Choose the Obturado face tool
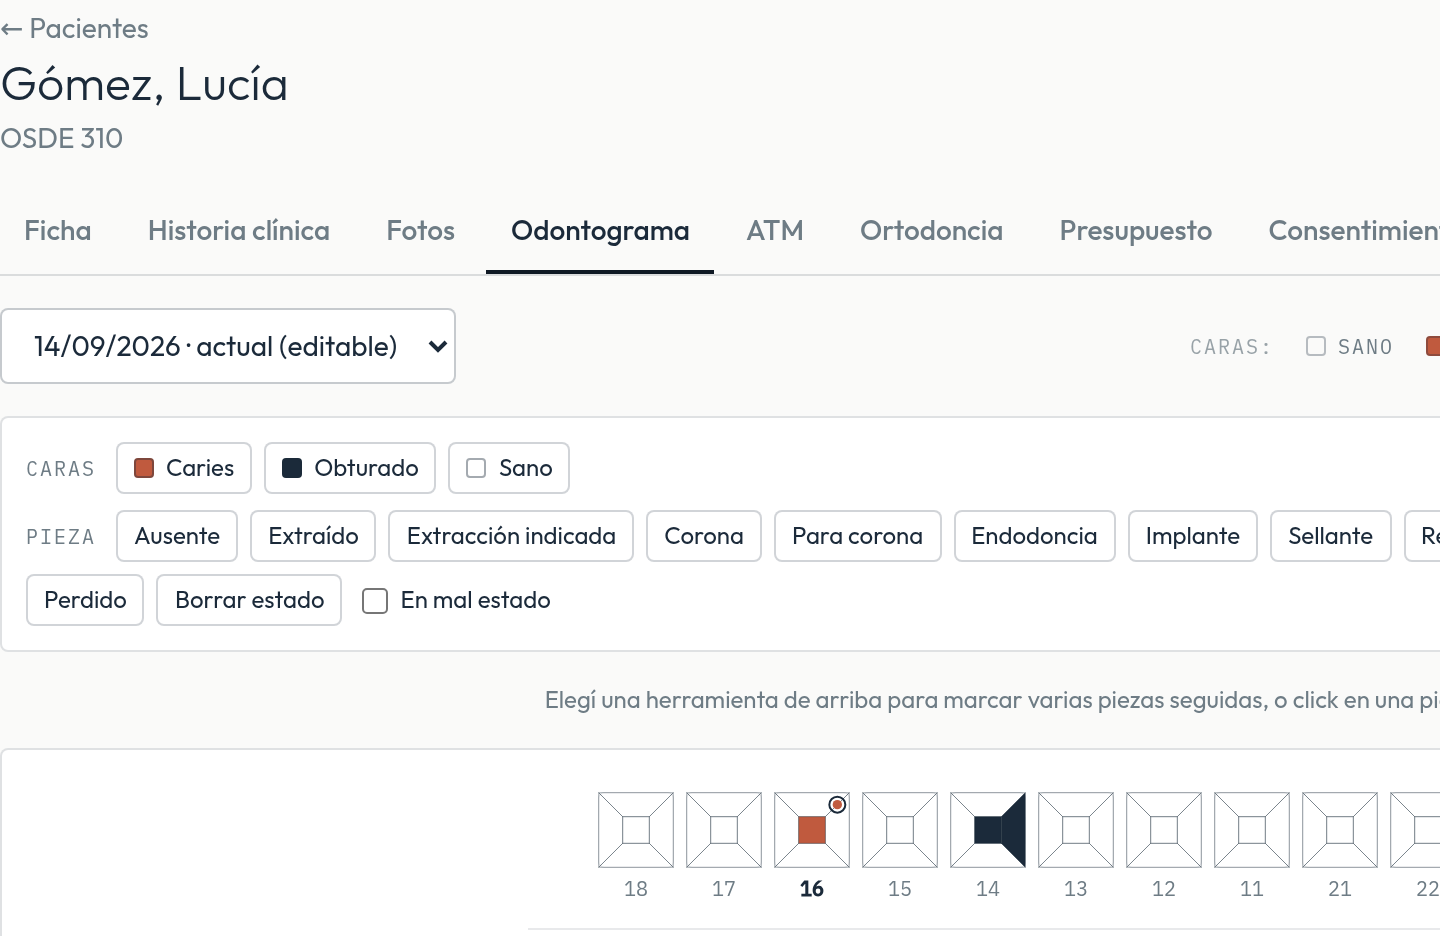 coord(350,468)
